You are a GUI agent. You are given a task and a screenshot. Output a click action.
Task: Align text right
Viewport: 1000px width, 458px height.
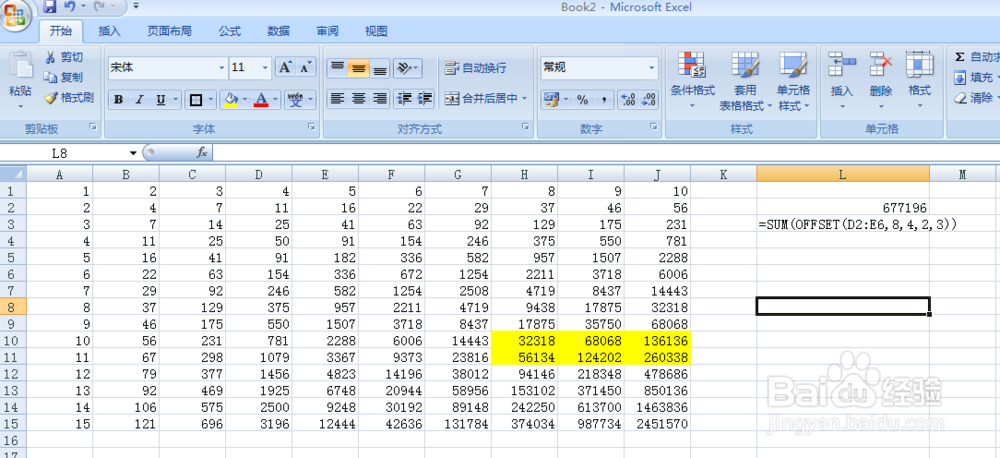(380, 98)
